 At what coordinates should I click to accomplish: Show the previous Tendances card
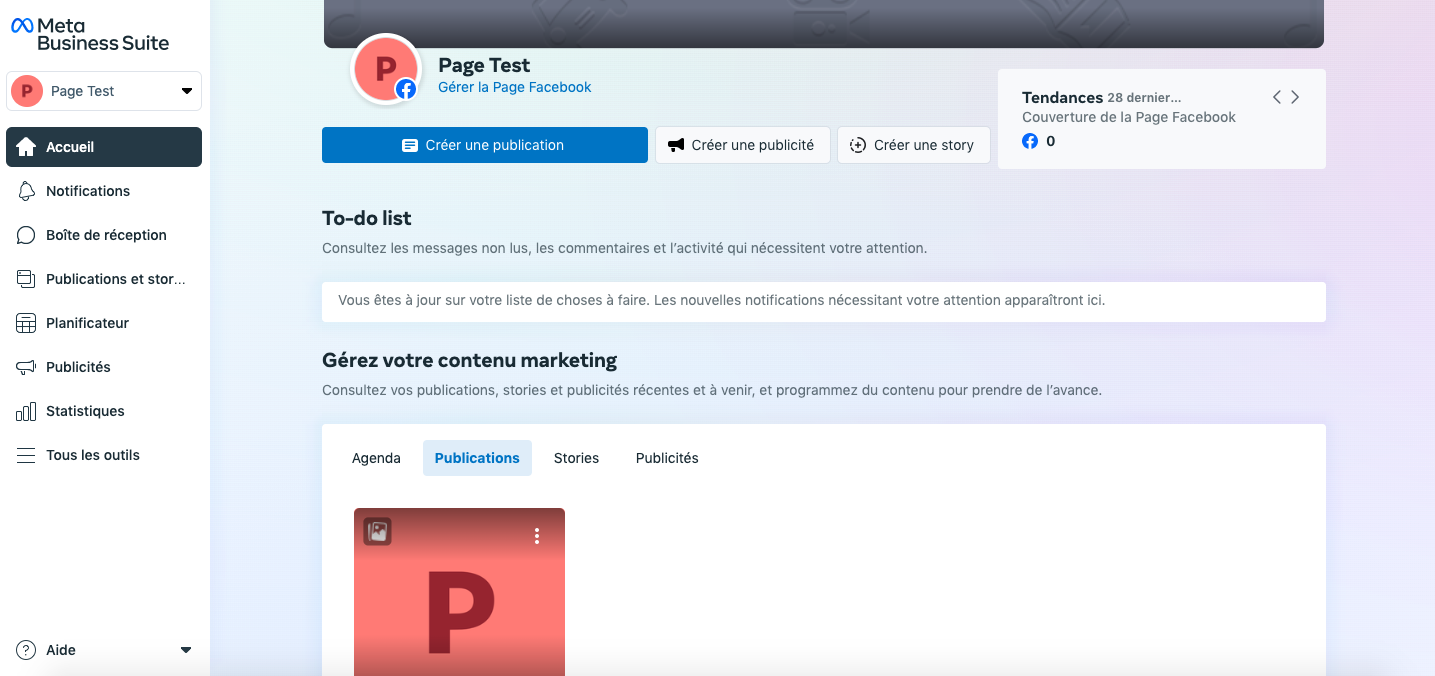1277,97
